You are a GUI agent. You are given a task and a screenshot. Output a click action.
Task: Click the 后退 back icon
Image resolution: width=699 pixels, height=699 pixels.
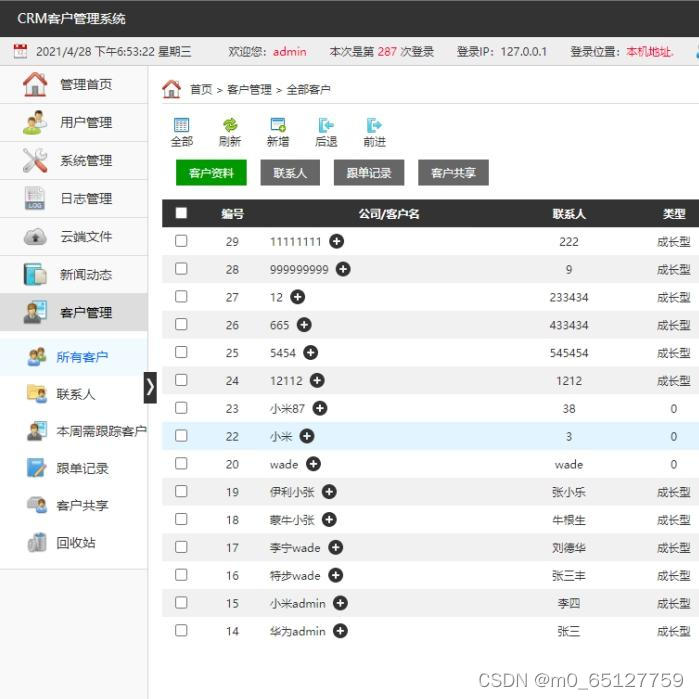coord(326,125)
